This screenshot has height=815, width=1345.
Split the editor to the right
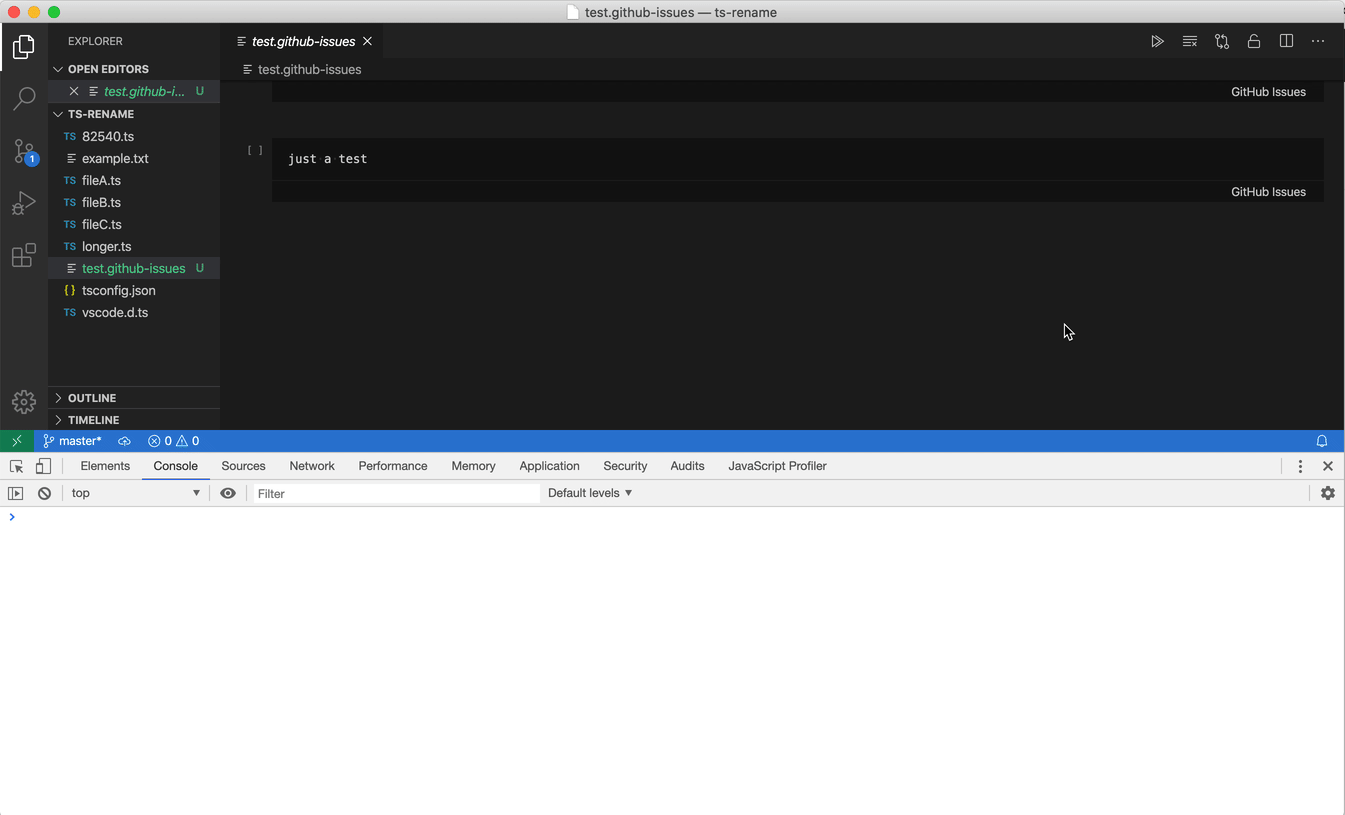click(x=1286, y=41)
